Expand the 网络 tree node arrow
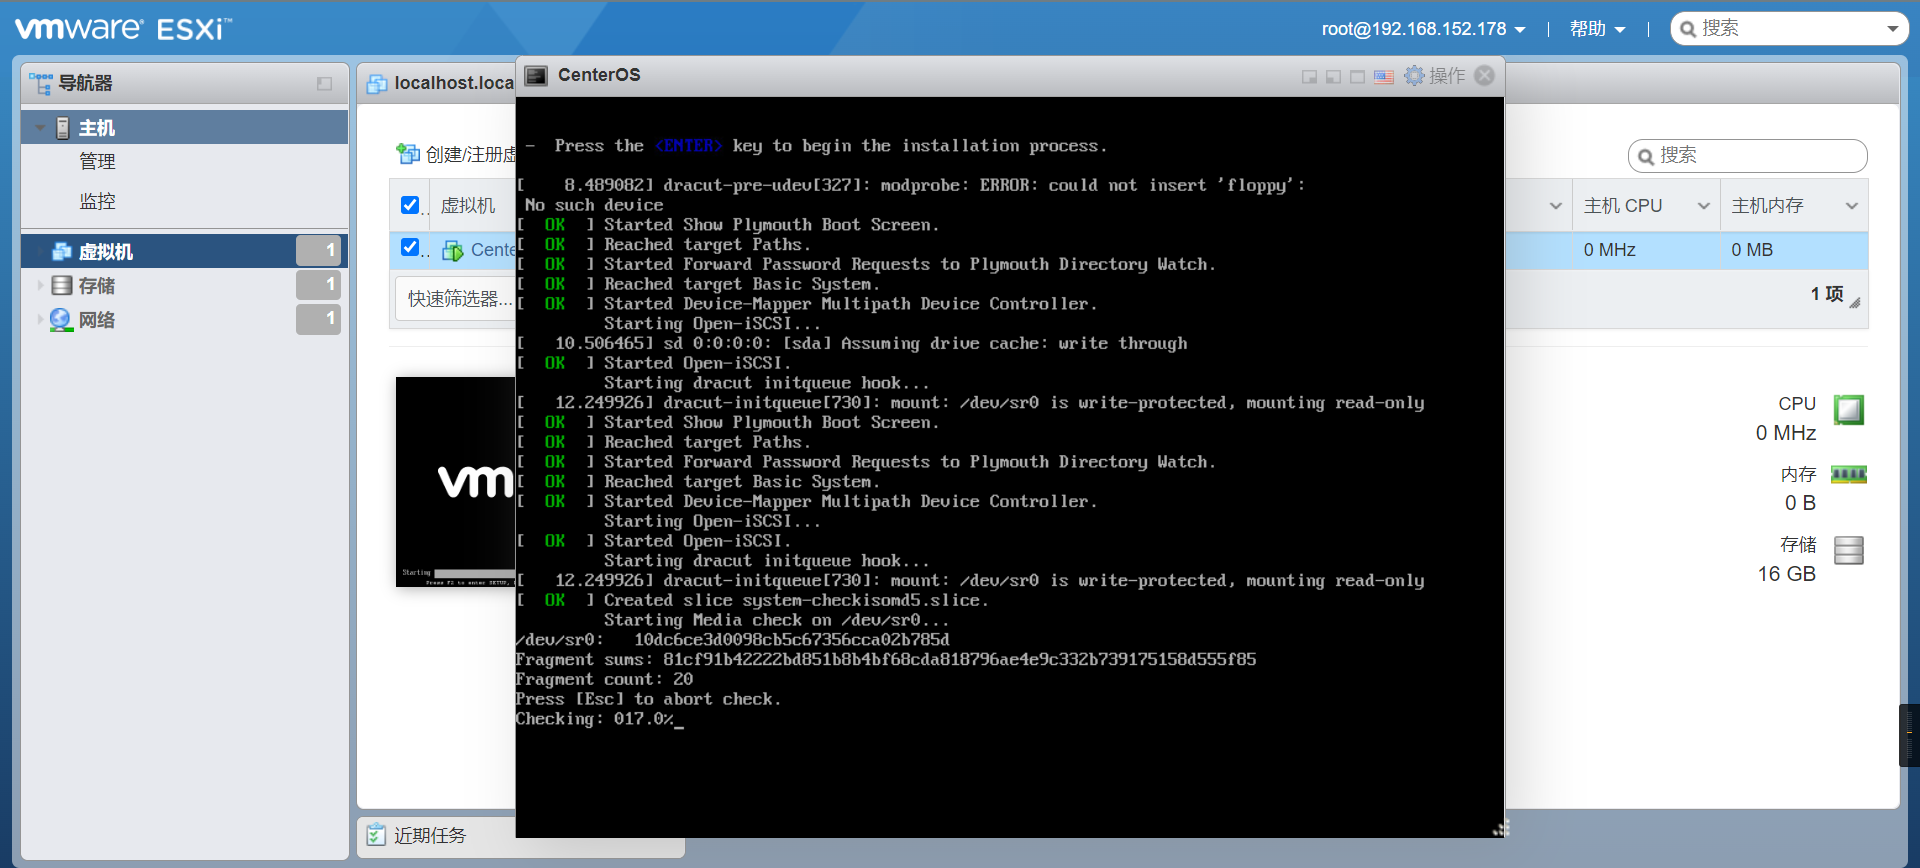 point(40,320)
